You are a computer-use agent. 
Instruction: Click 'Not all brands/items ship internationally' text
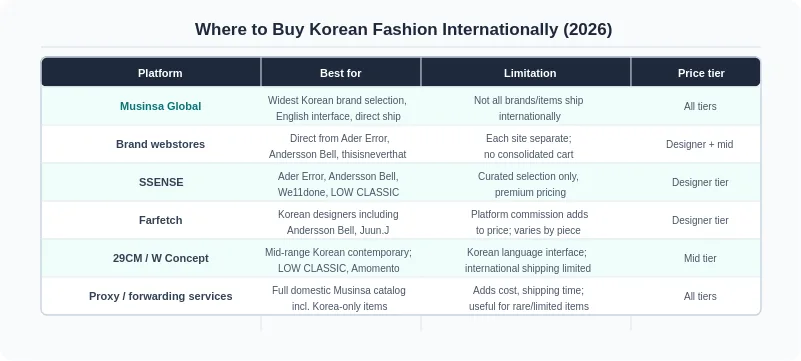click(529, 108)
